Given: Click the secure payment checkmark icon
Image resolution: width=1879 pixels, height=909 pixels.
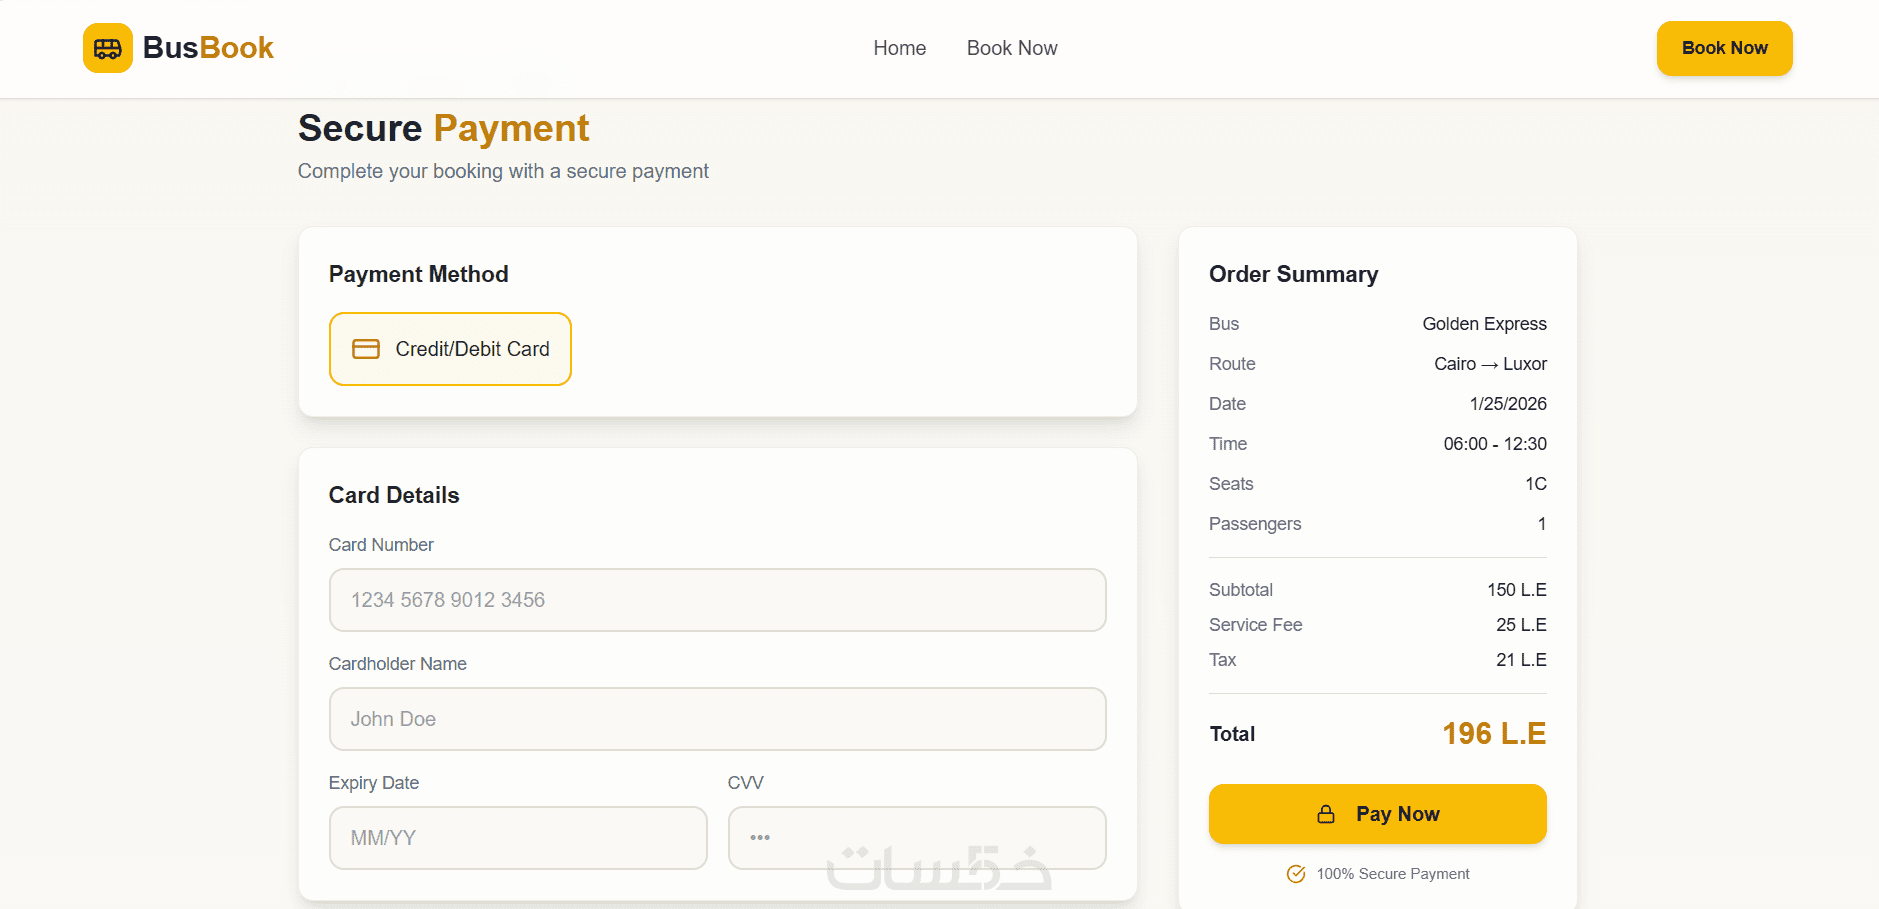Looking at the screenshot, I should 1296,874.
